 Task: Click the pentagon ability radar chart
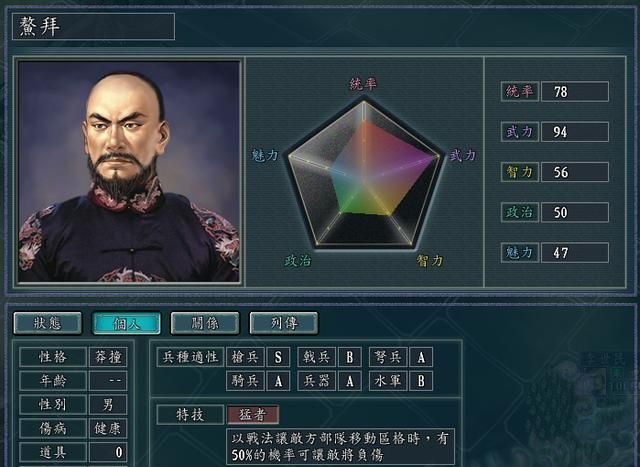[364, 173]
